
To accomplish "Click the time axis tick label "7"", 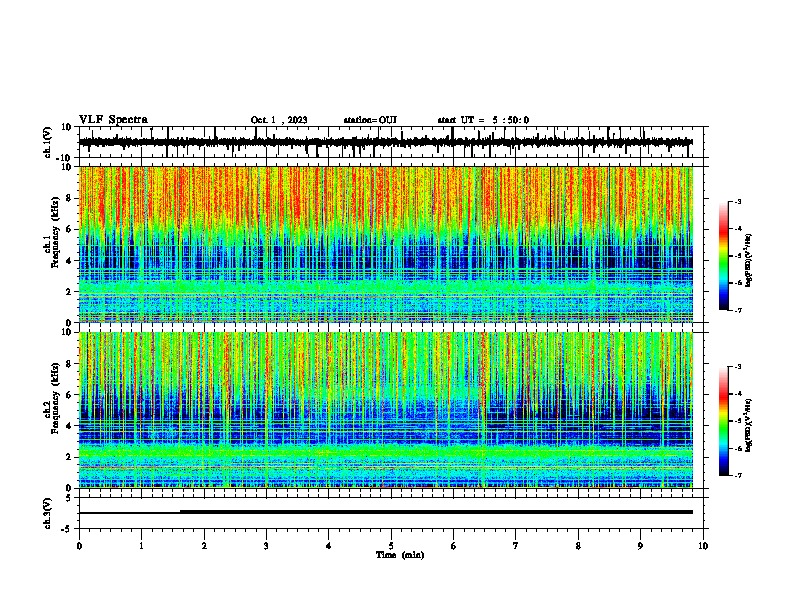I will 516,546.
